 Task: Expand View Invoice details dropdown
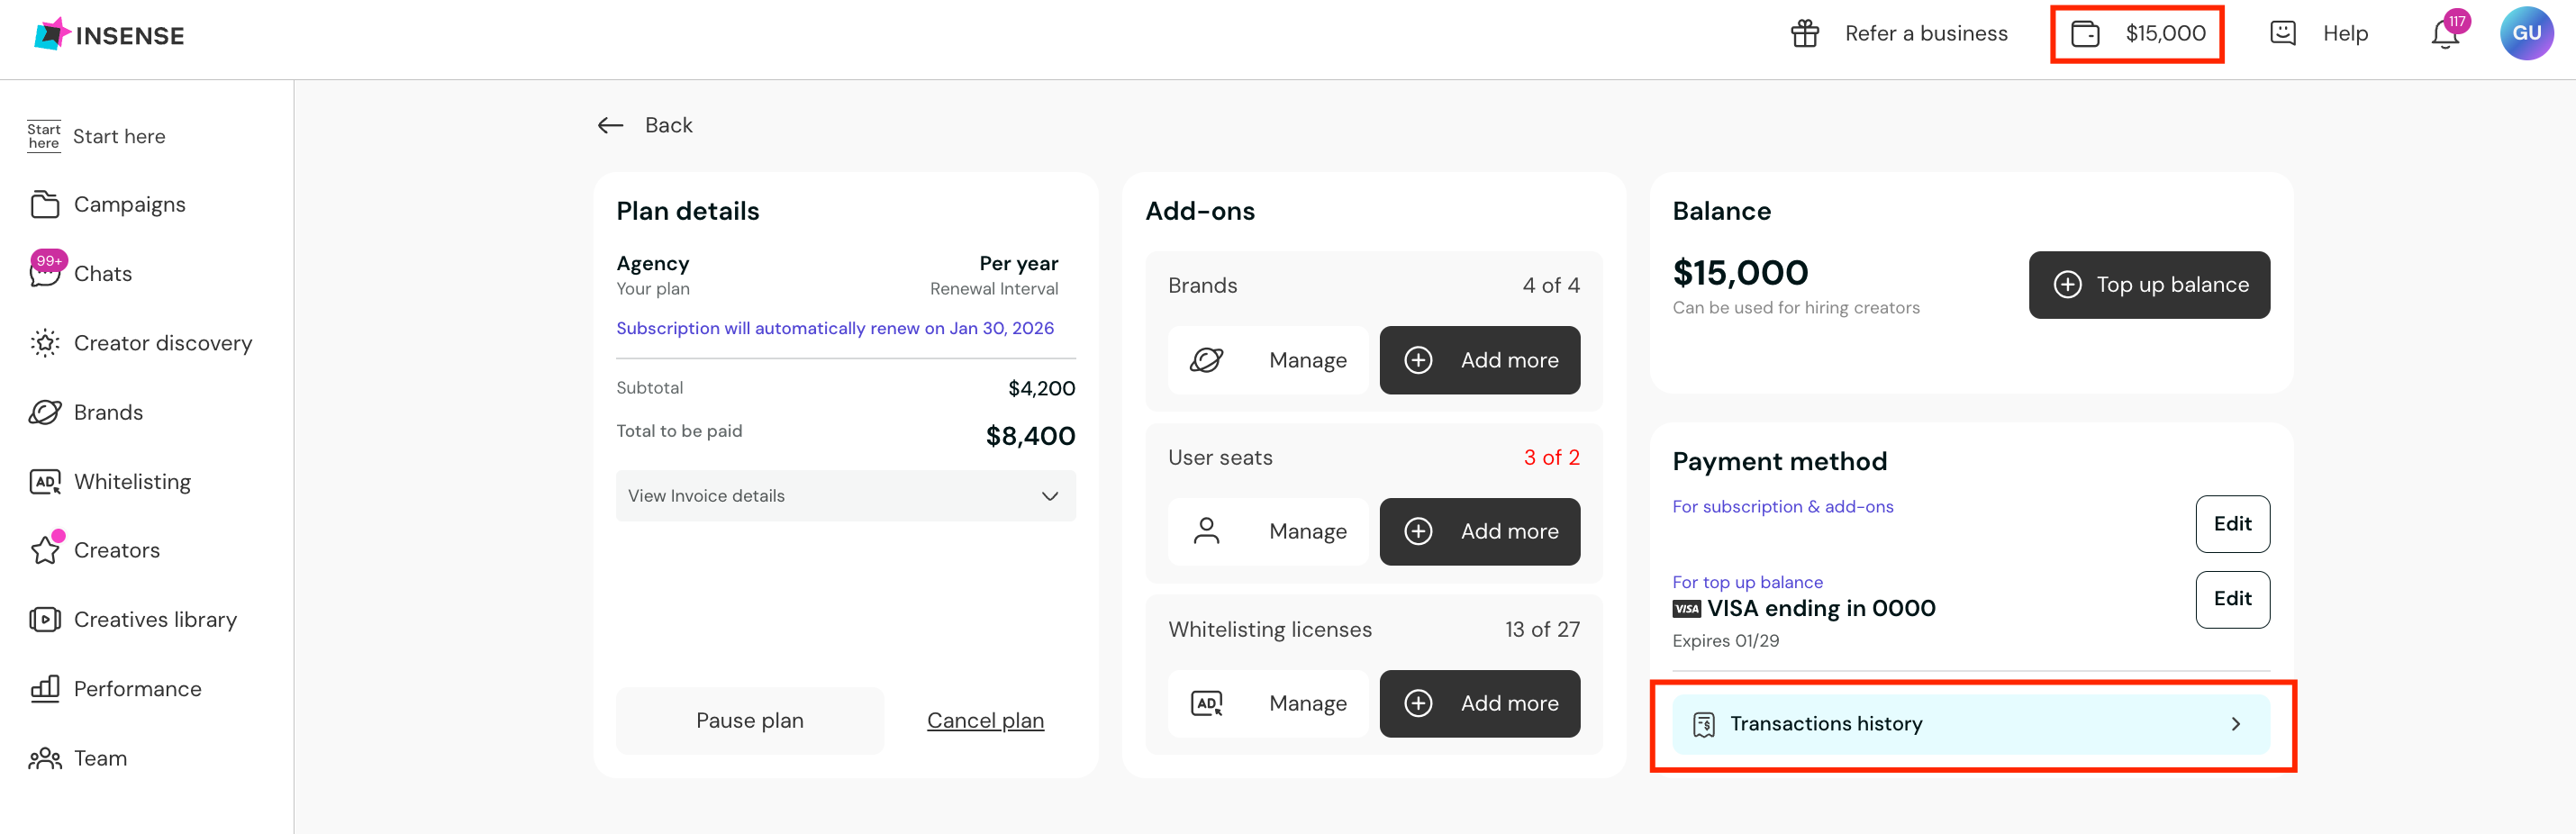pos(845,496)
